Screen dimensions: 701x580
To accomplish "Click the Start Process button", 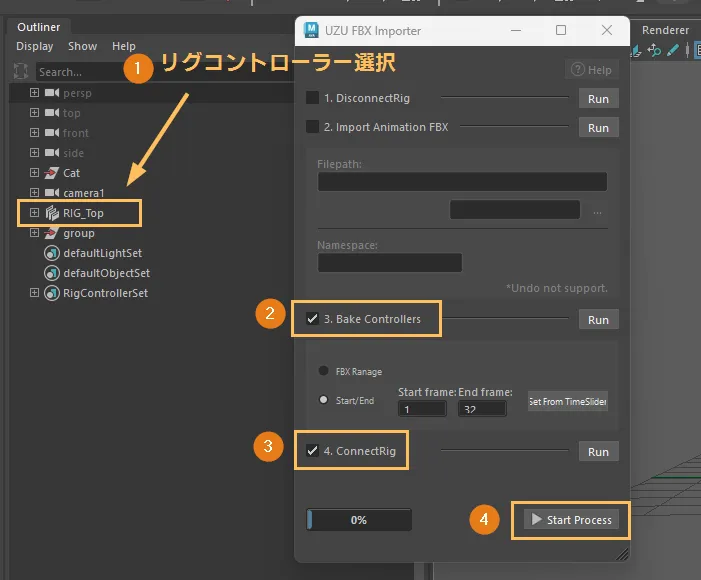I will tap(571, 520).
